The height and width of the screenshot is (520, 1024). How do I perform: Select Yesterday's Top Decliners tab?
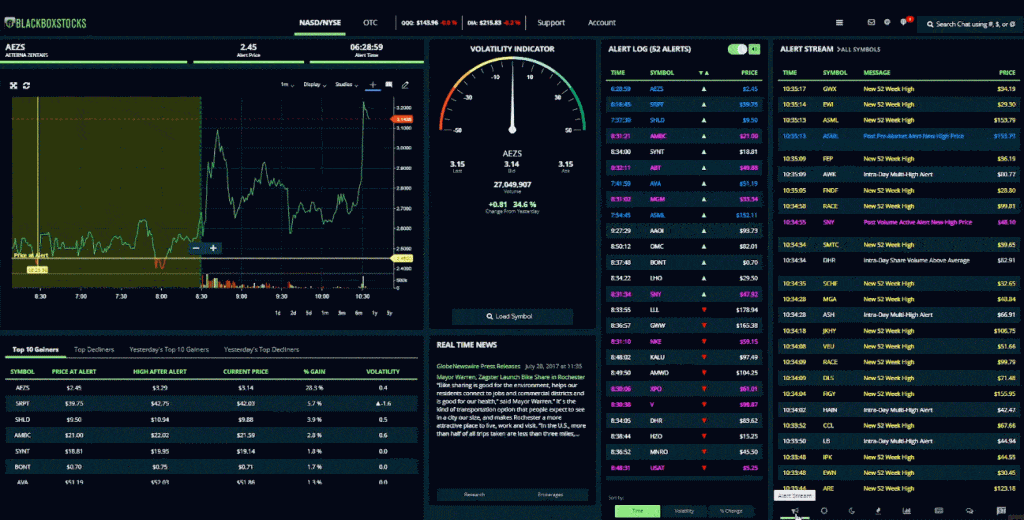pos(261,349)
